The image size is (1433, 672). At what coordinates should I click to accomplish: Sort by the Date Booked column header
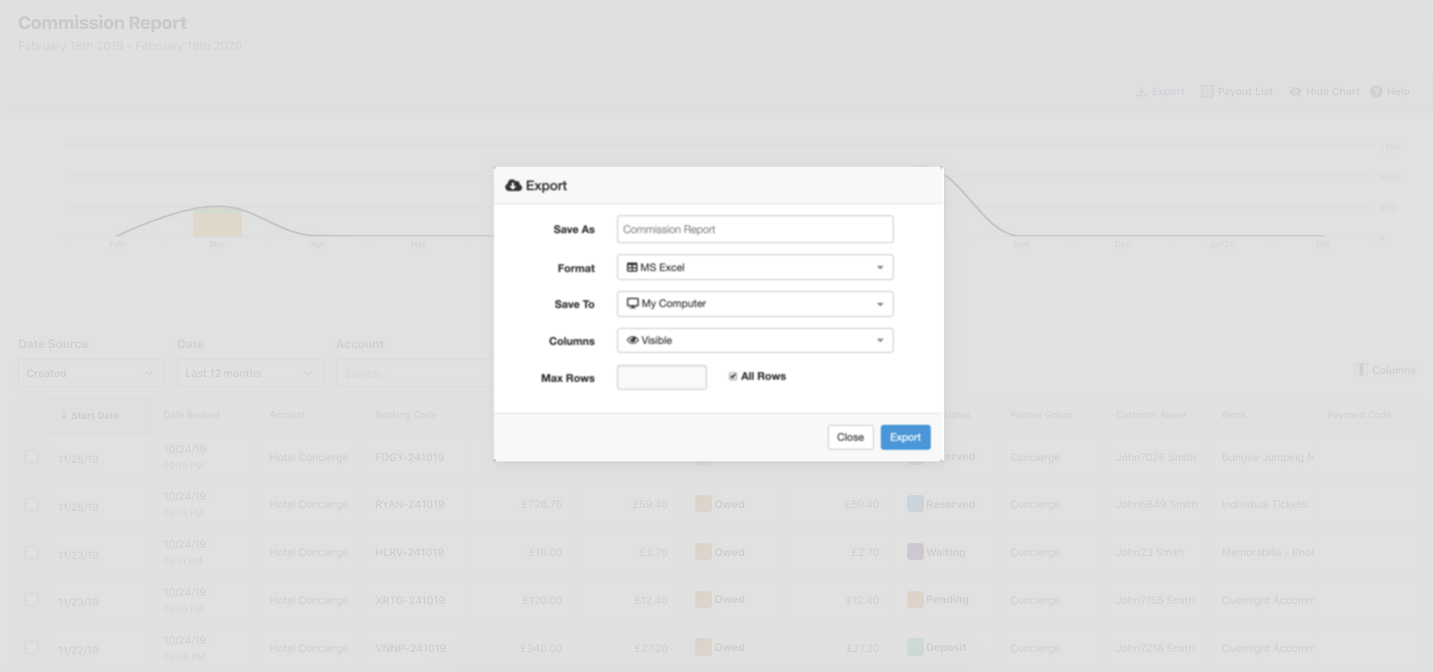click(x=191, y=415)
